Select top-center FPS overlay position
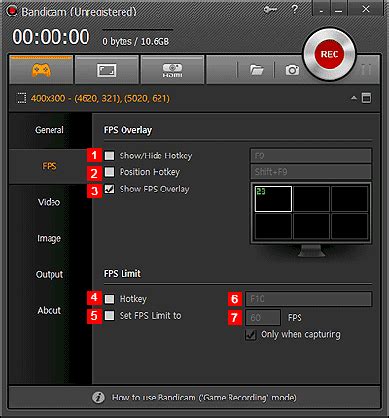 [311, 199]
